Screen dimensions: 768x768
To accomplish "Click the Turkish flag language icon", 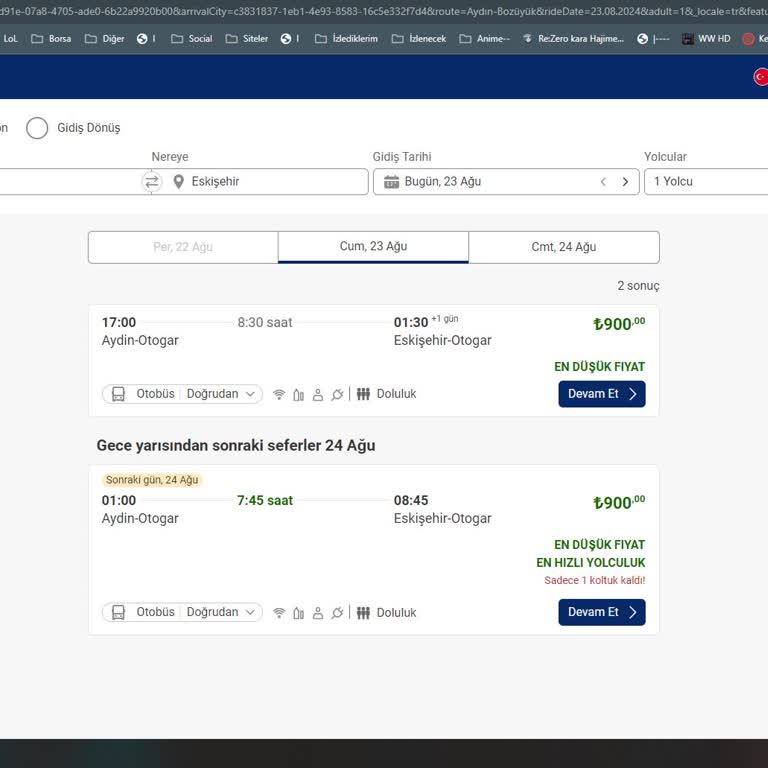I will 760,77.
